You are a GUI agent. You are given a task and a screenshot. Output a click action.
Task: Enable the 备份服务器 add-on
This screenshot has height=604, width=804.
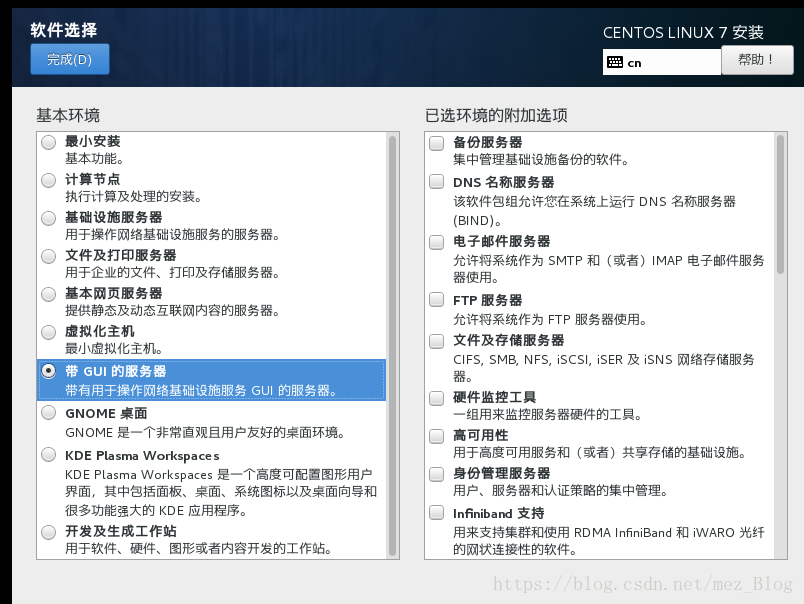[436, 143]
